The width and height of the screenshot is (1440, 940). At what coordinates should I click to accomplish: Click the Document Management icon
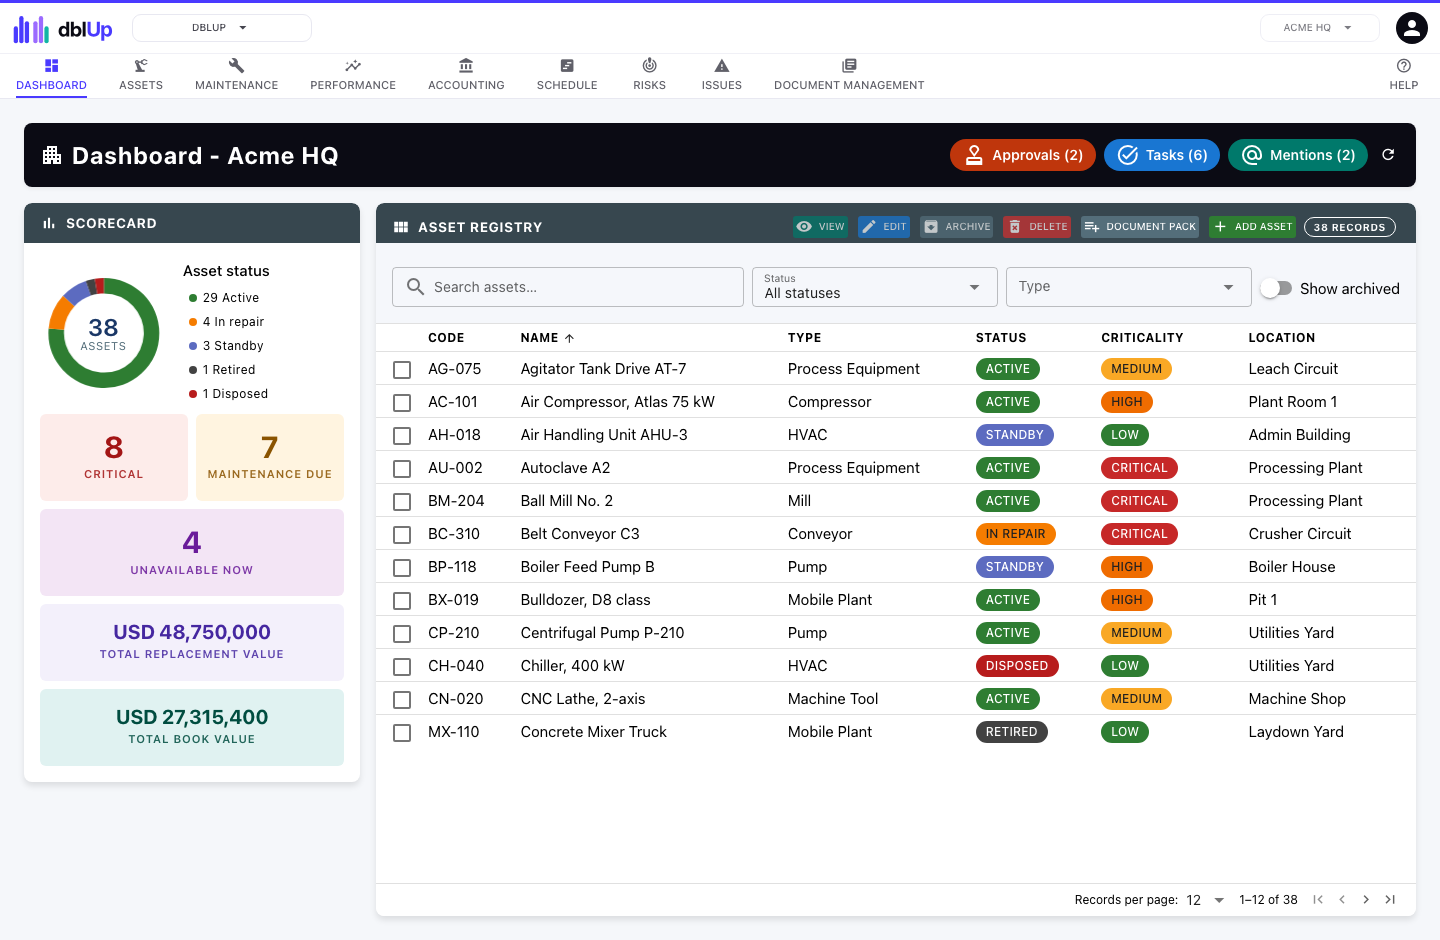coord(849,66)
